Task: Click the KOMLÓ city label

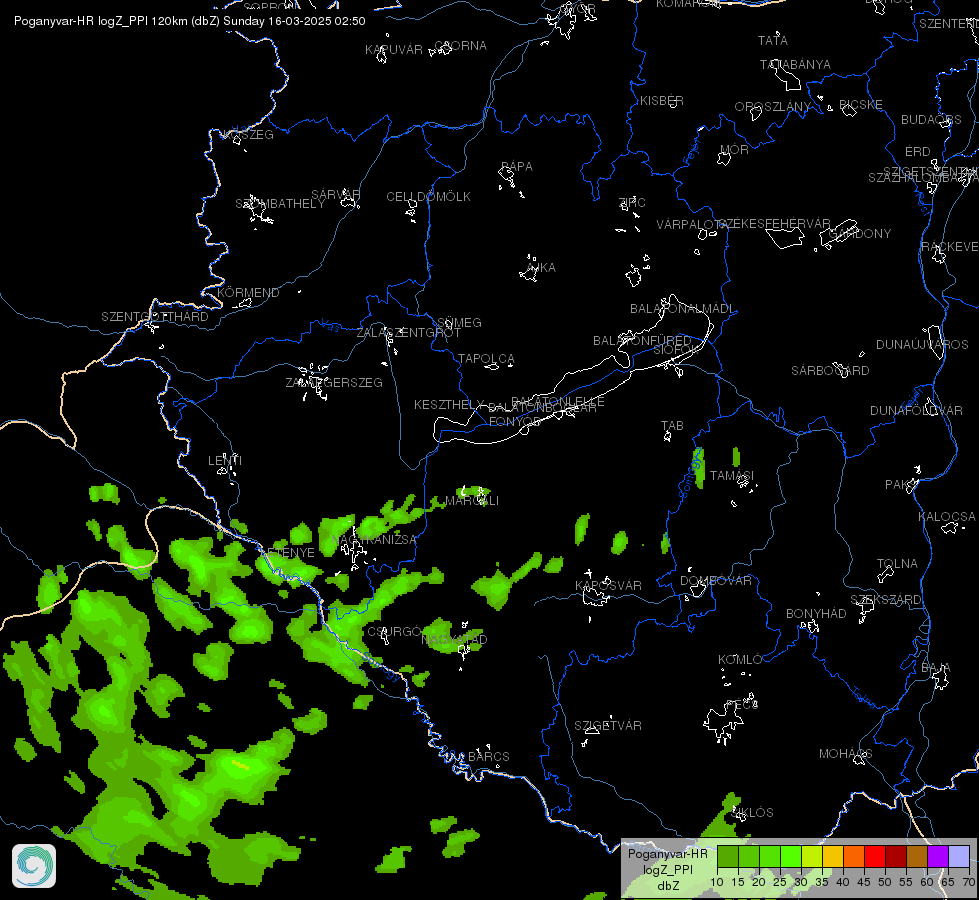Action: (x=740, y=660)
